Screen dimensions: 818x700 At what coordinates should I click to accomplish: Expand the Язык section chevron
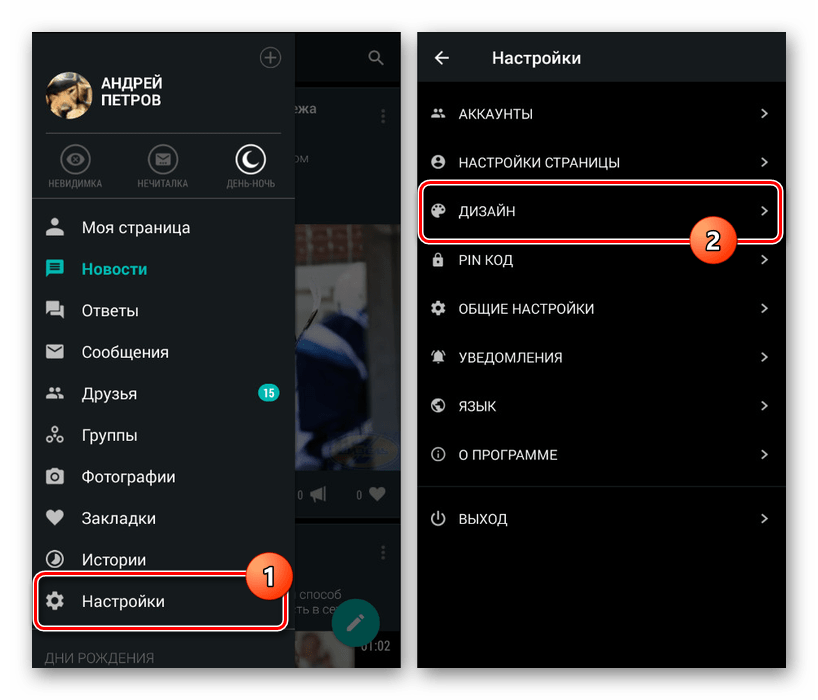point(764,406)
